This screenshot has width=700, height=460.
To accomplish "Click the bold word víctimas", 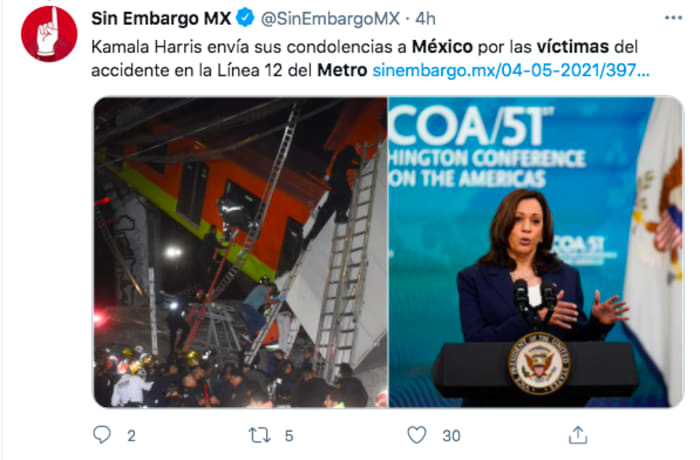I will 573,46.
